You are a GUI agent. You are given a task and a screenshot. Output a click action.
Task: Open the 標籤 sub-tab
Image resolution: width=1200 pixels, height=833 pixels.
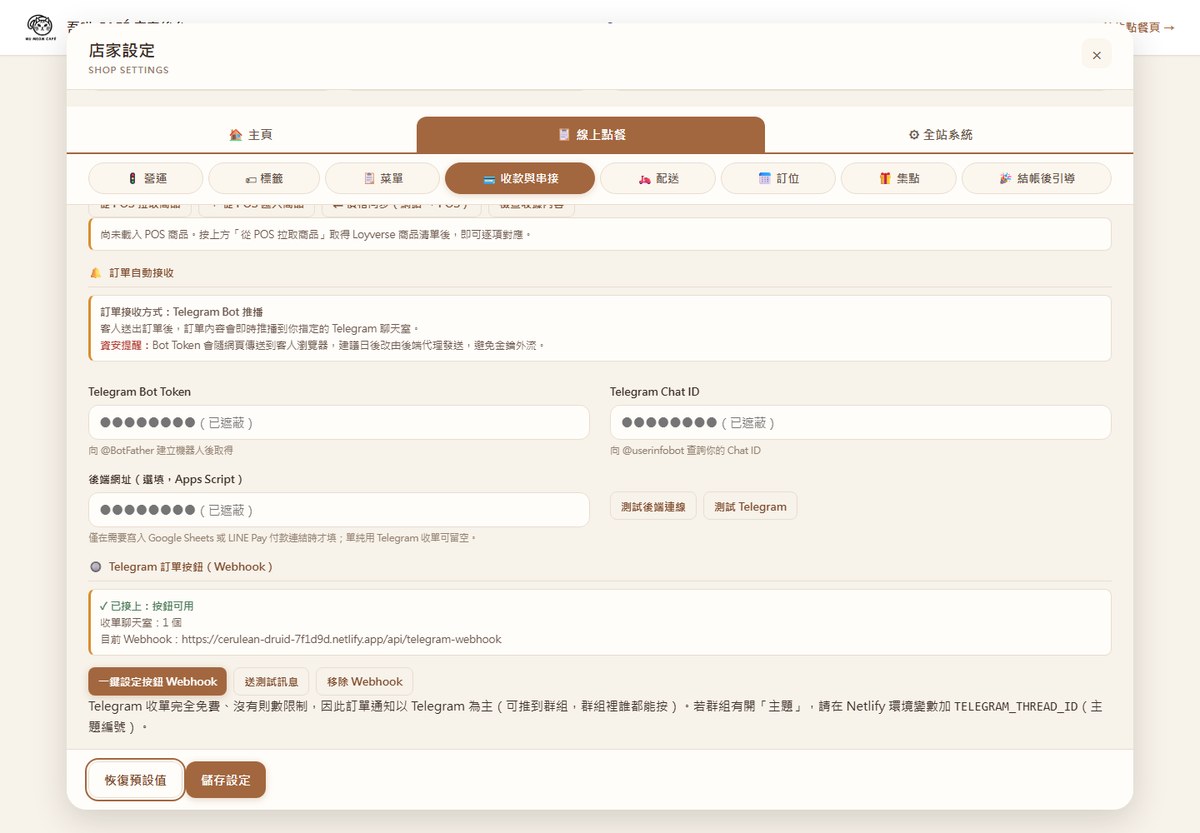(264, 178)
